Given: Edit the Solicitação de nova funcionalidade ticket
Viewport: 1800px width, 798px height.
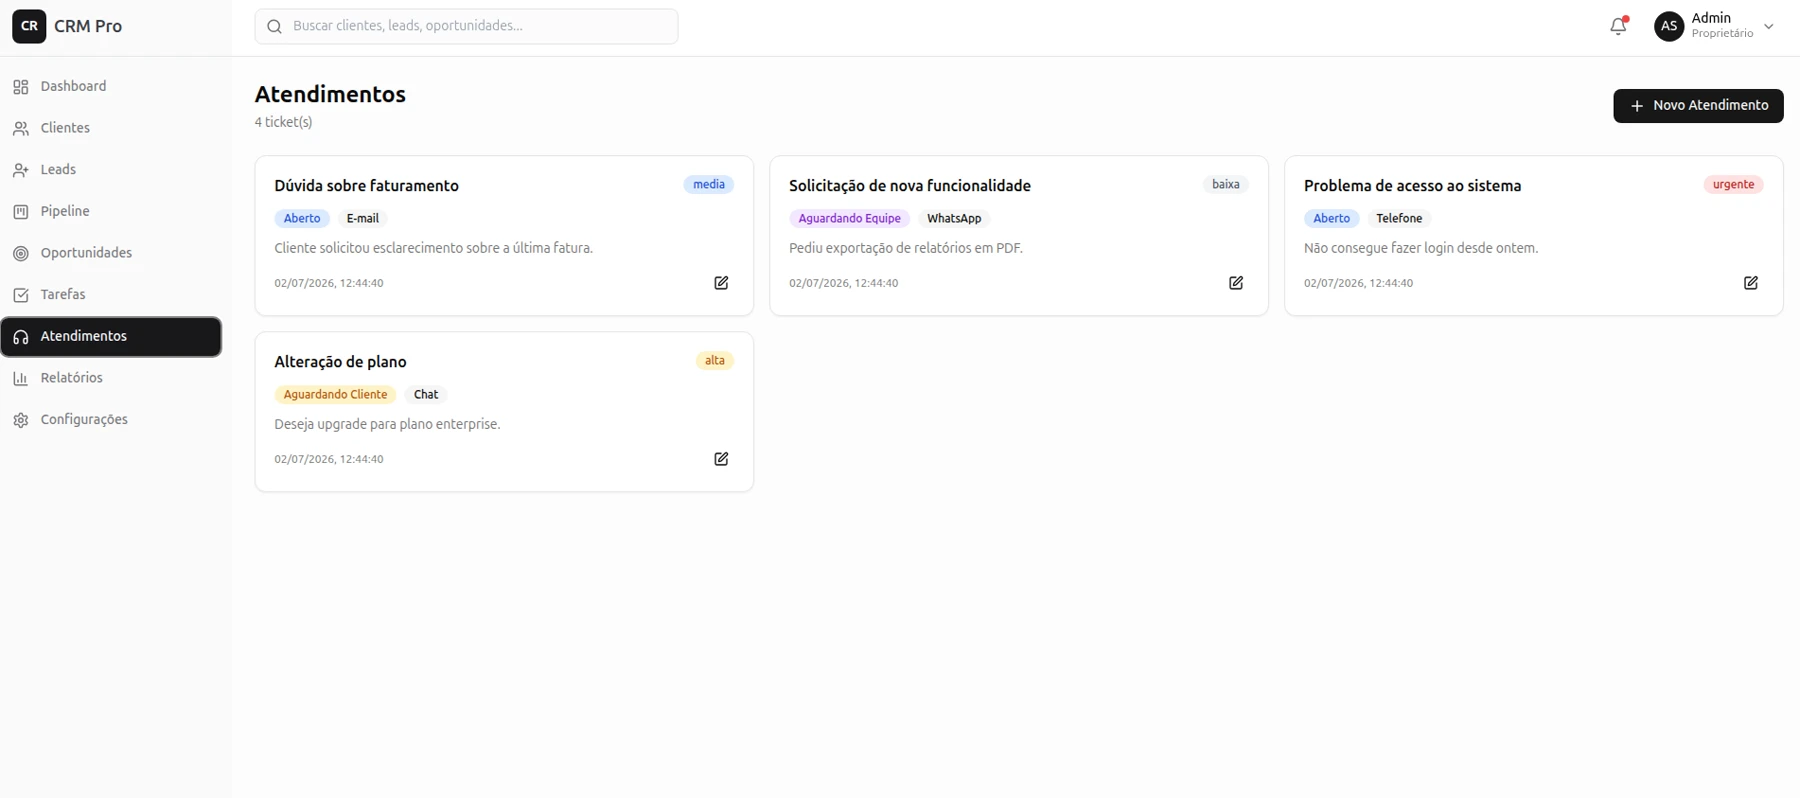Looking at the screenshot, I should pos(1236,283).
